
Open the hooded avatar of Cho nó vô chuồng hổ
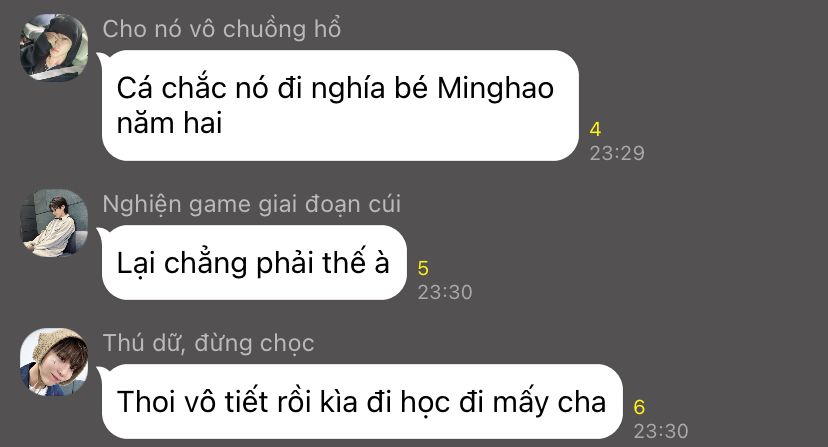click(x=54, y=48)
